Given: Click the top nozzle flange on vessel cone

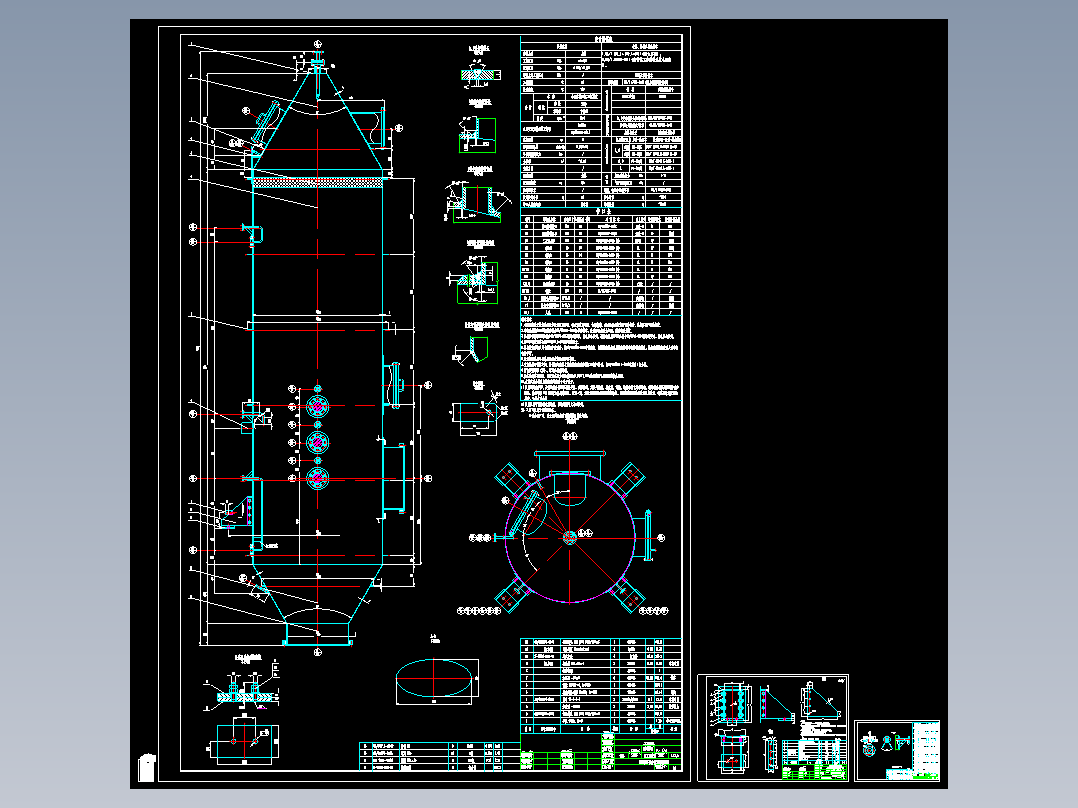Looking at the screenshot, I should point(317,62).
